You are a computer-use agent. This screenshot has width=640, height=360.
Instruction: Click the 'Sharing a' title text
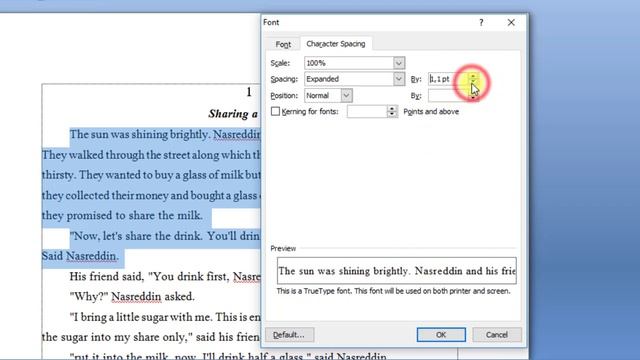(233, 113)
